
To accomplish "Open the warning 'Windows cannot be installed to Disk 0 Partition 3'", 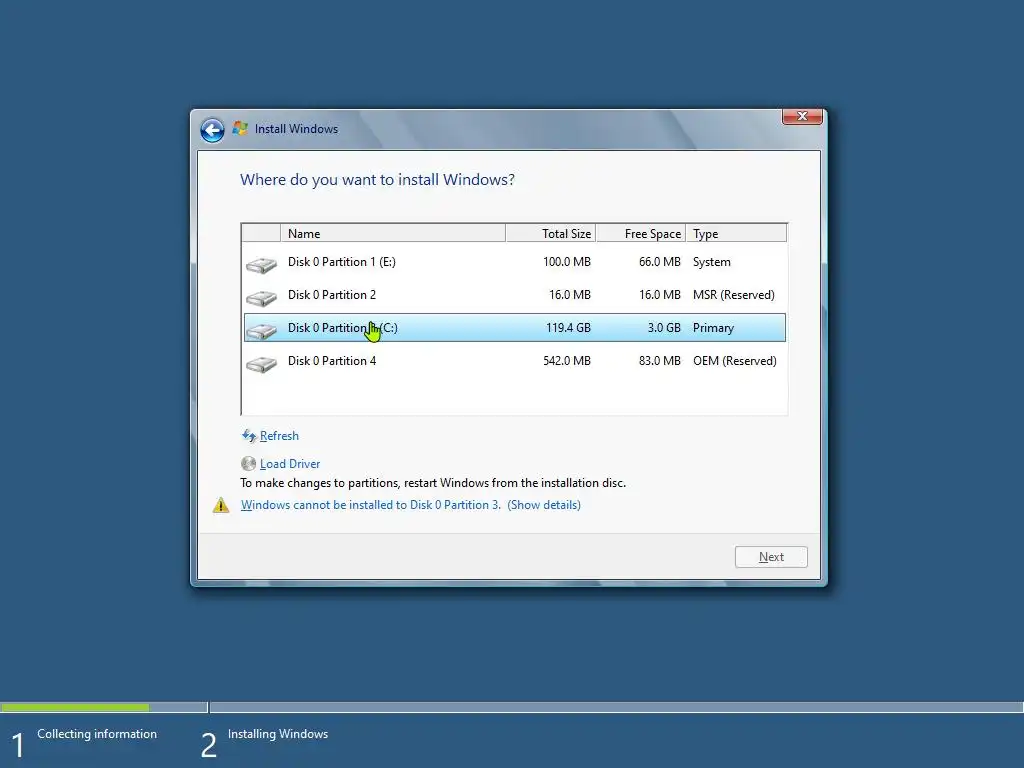I will tap(411, 505).
